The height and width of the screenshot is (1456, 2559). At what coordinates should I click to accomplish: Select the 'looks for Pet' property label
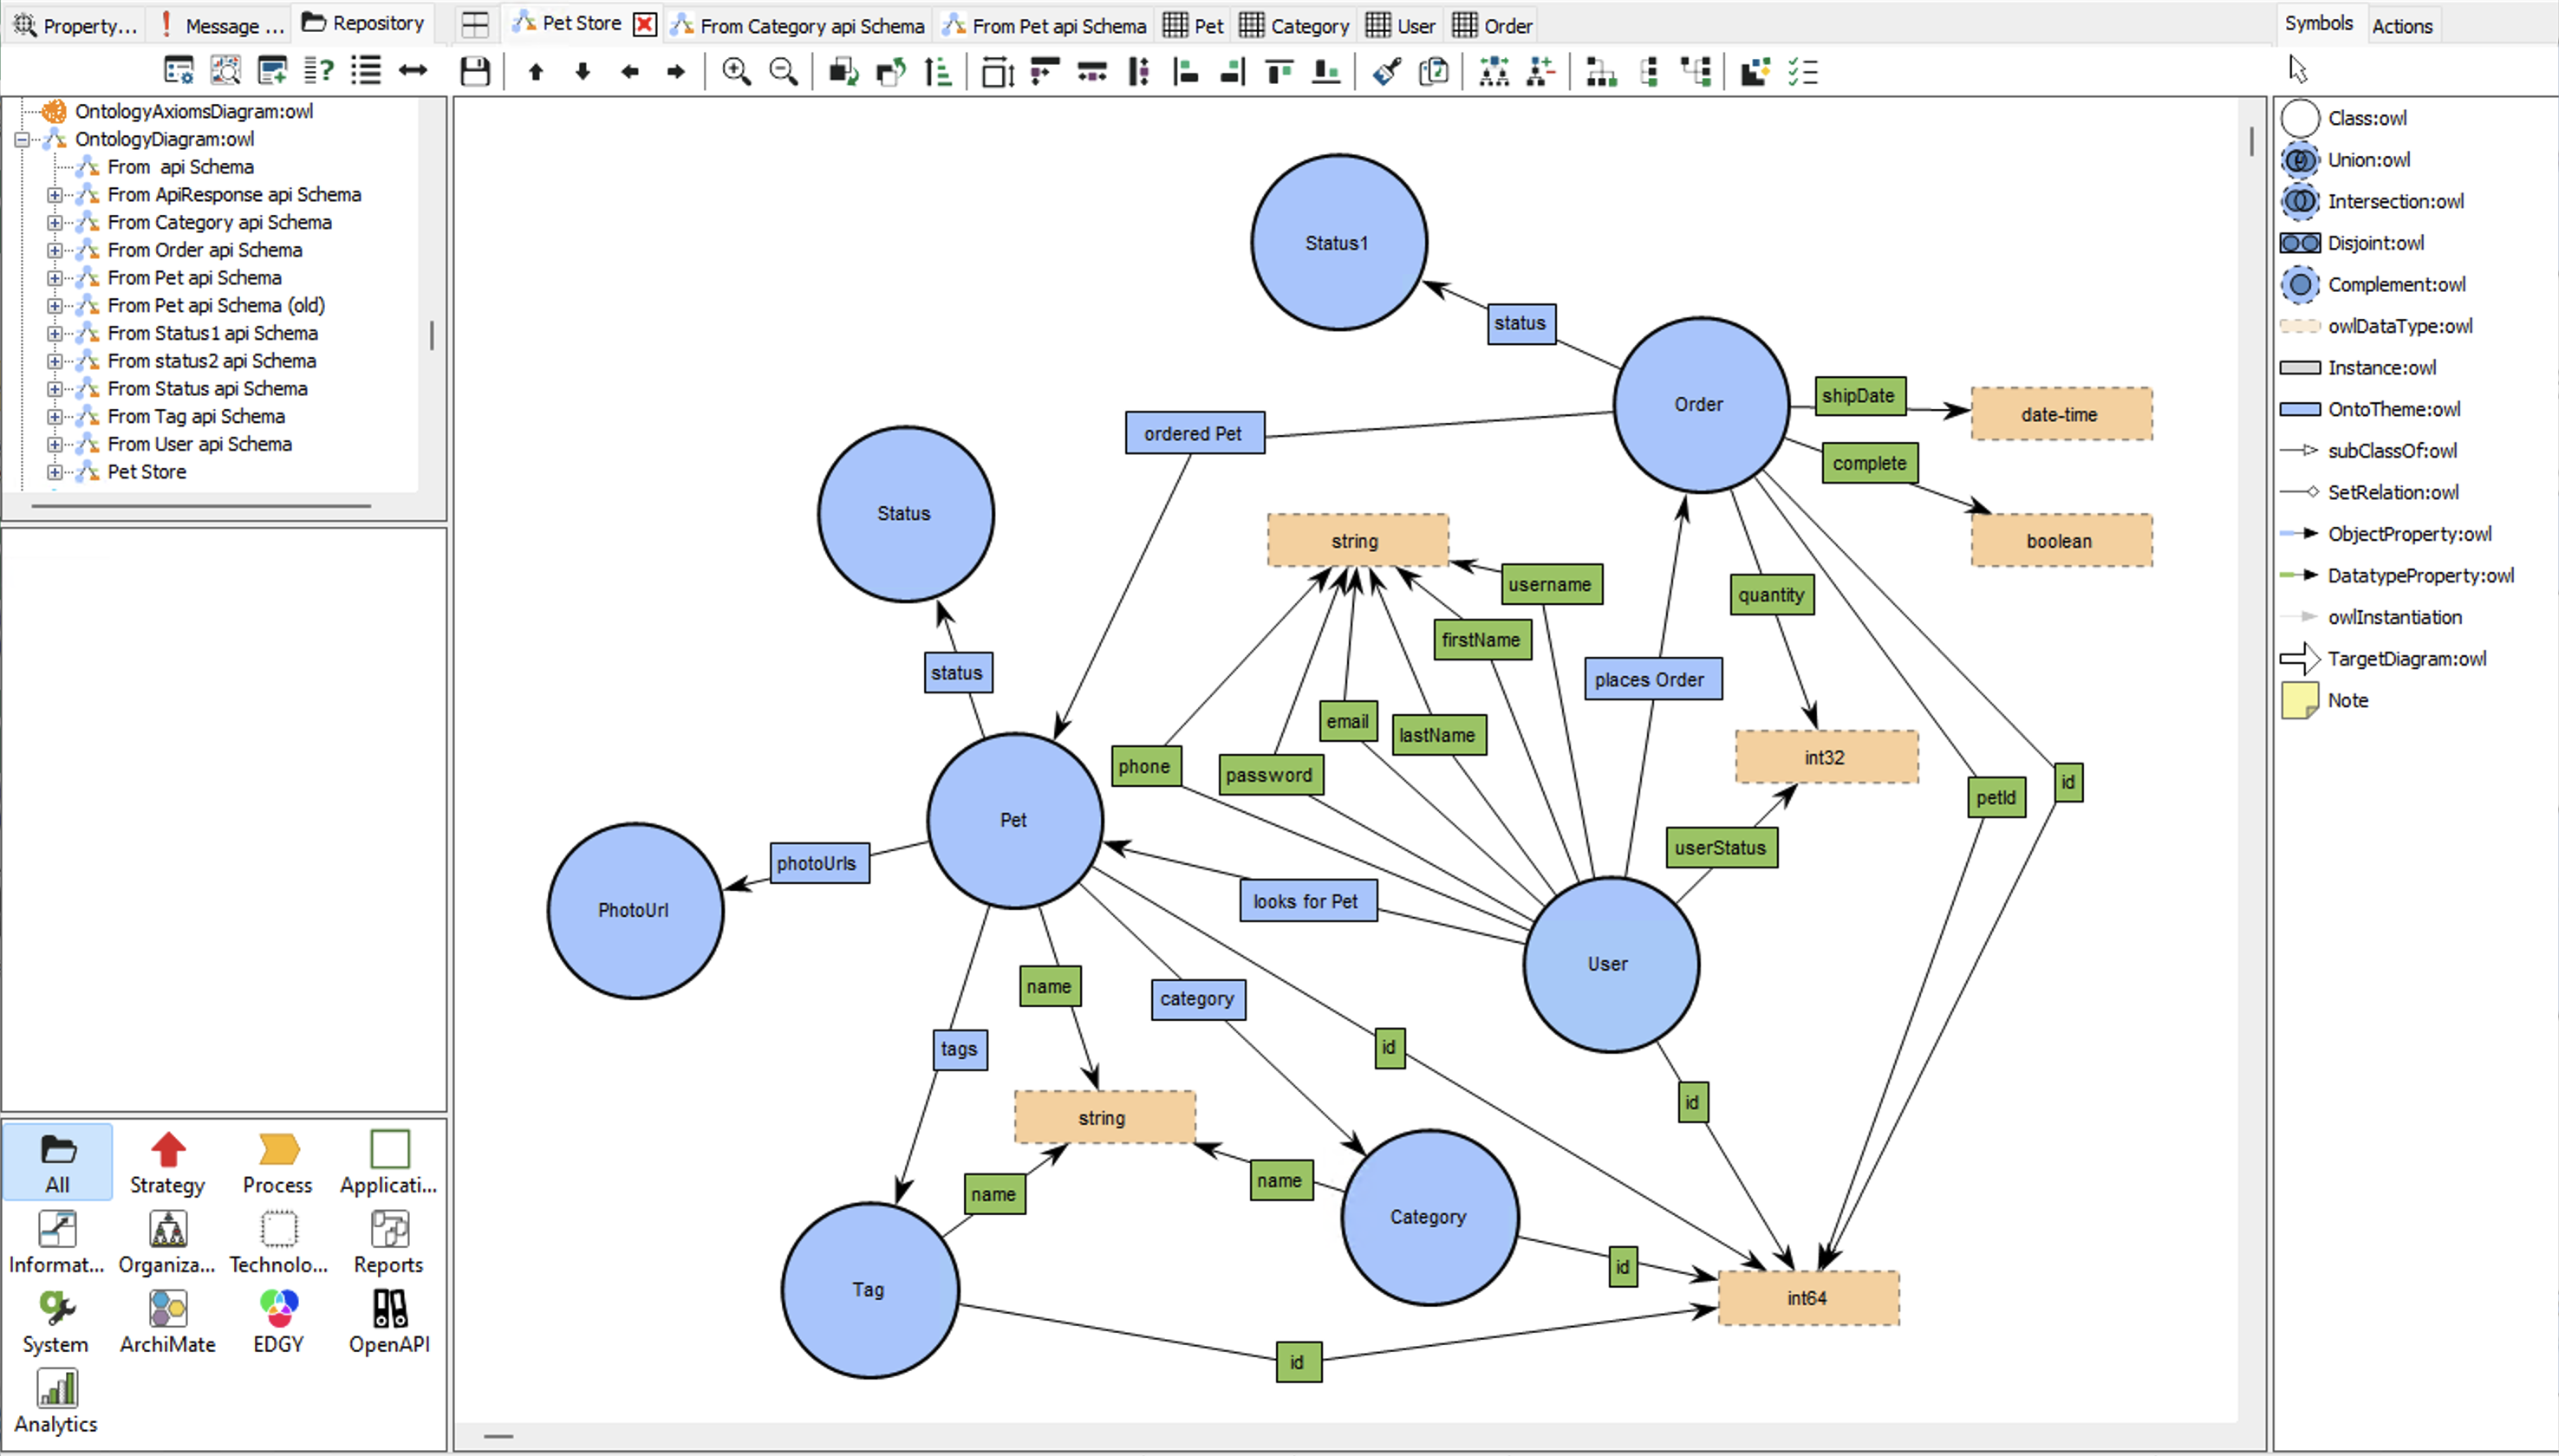tap(1307, 901)
